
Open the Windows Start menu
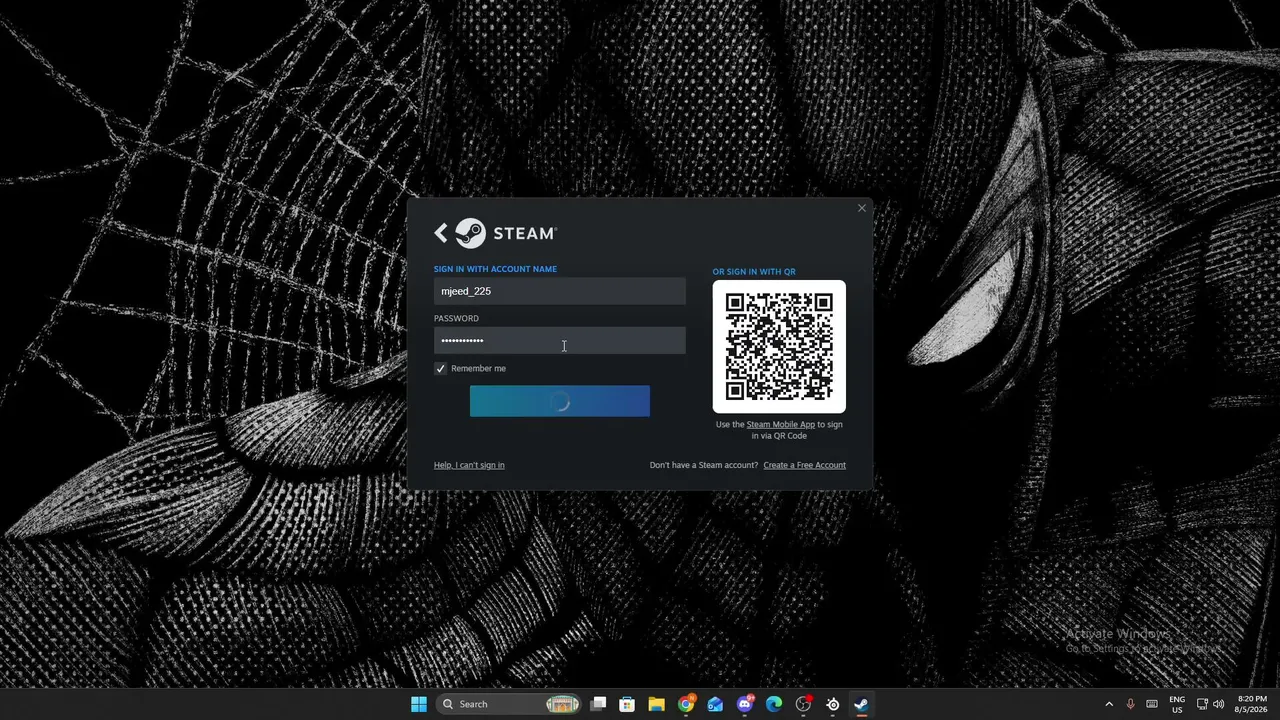coord(419,704)
